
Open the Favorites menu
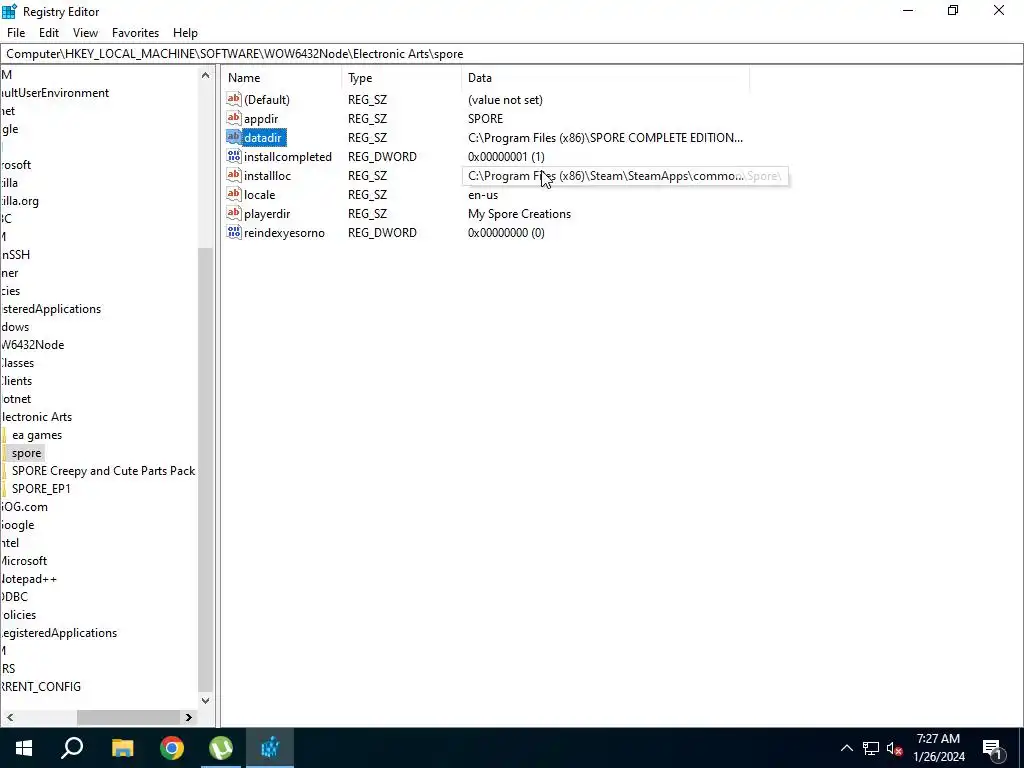pos(135,33)
